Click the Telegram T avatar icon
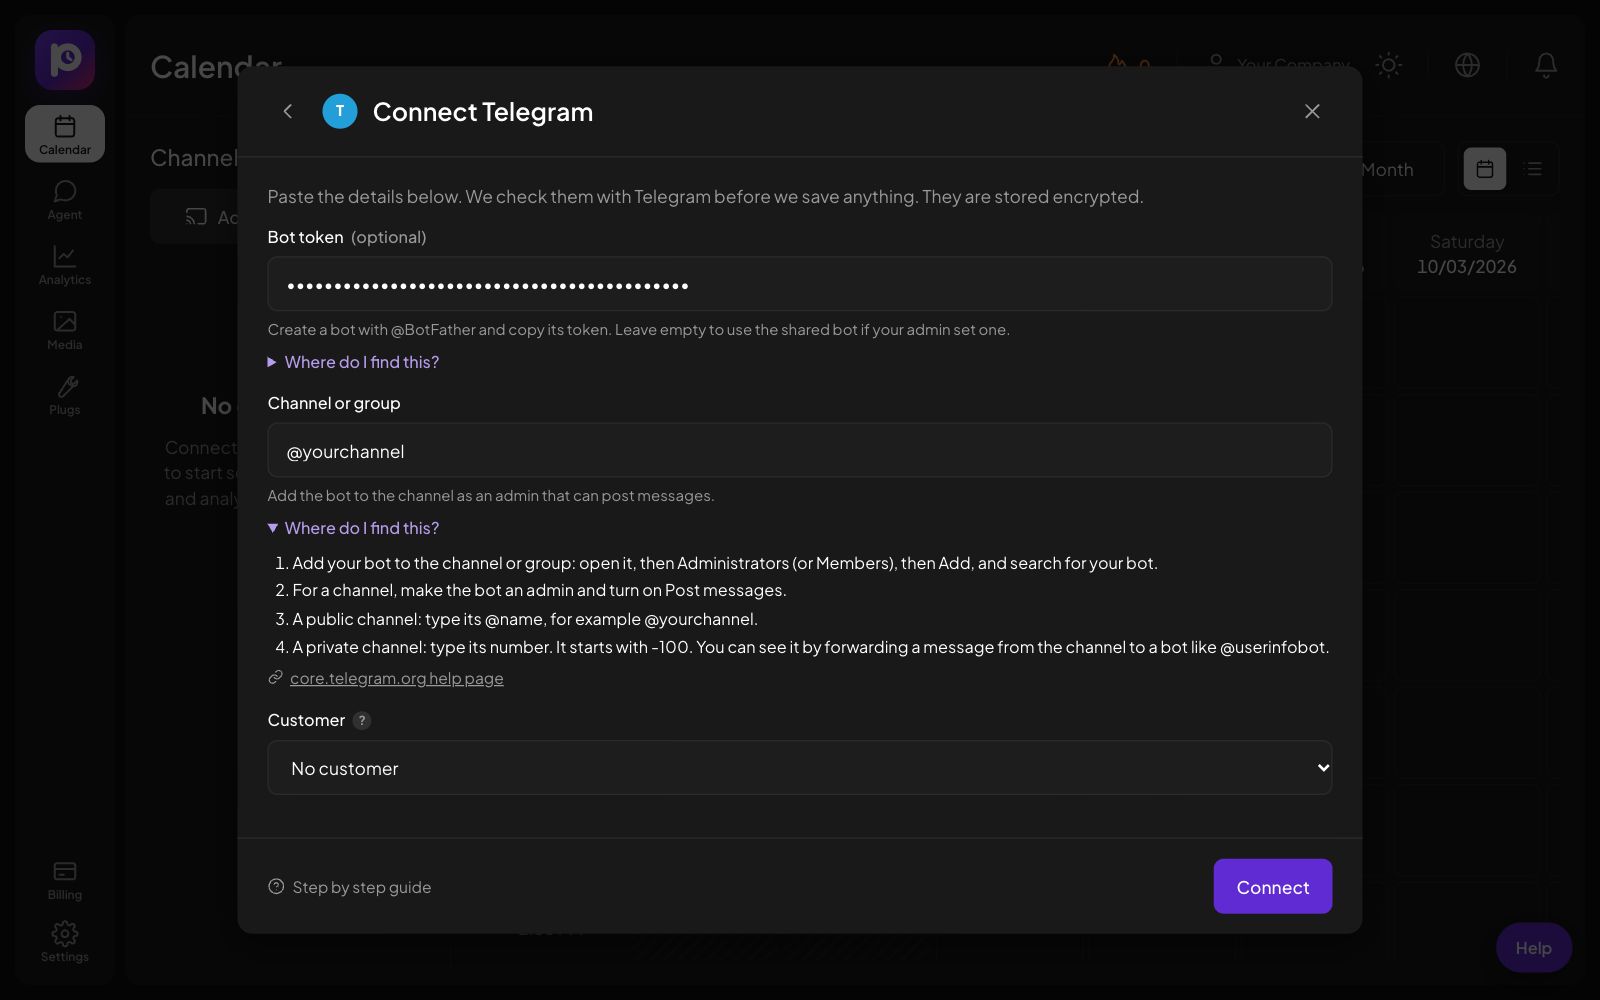This screenshot has height=1000, width=1600. (340, 111)
